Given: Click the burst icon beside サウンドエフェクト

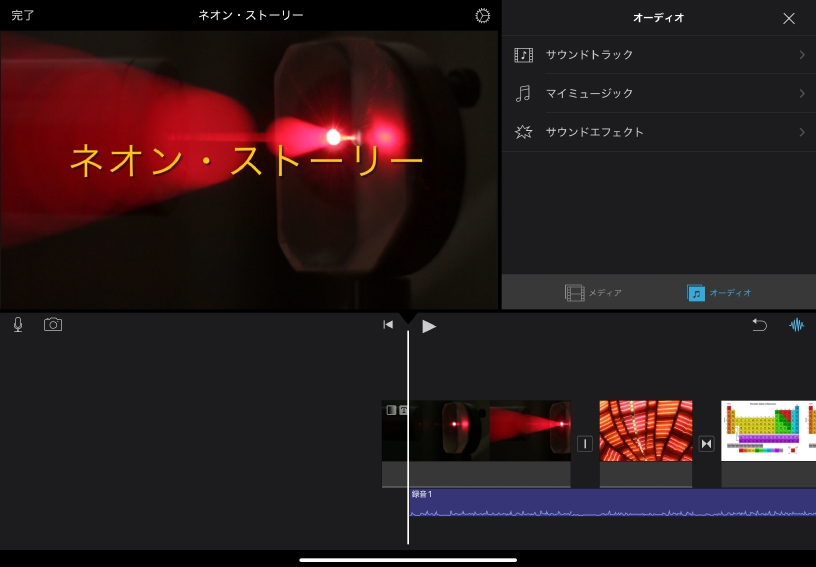Looking at the screenshot, I should (523, 132).
